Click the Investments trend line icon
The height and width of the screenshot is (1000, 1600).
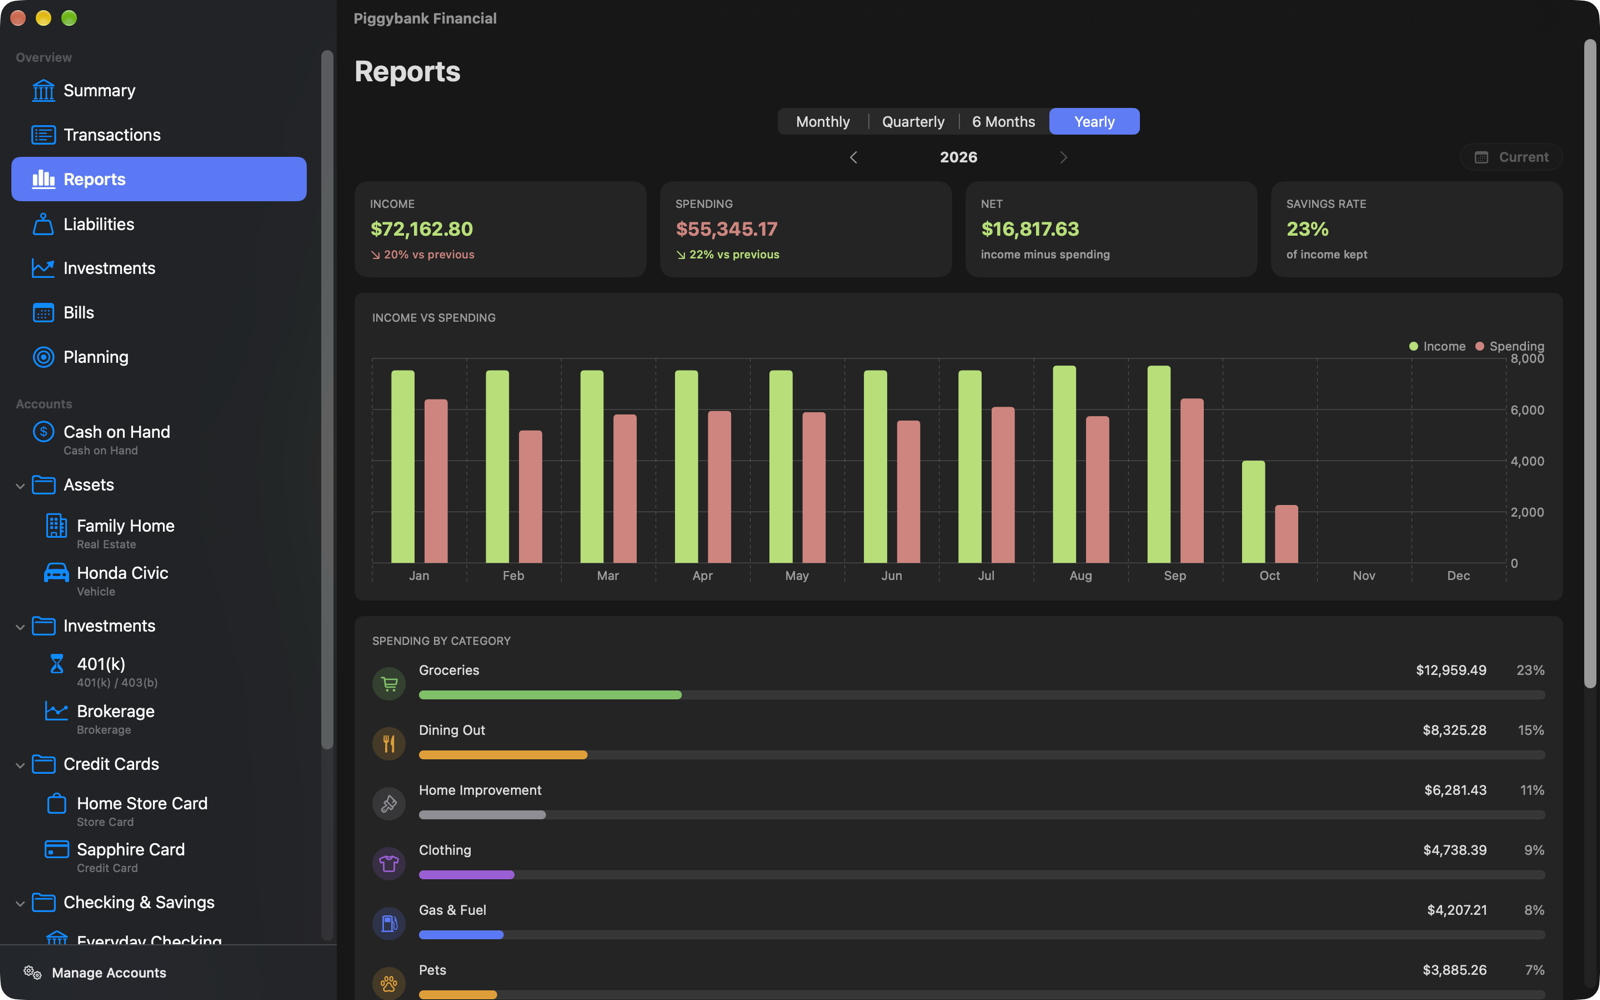(43, 268)
